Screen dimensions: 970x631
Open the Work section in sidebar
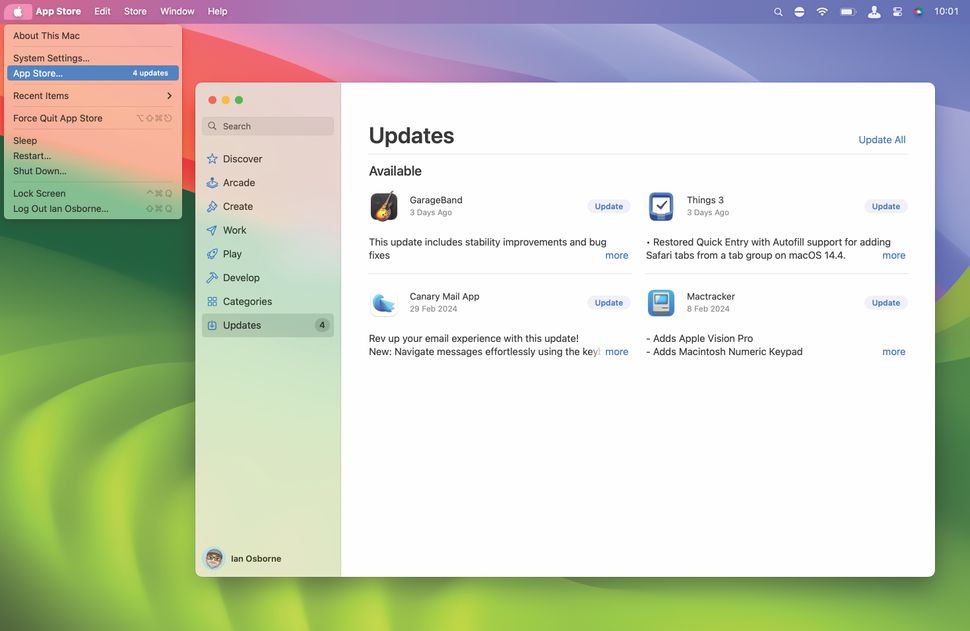coord(267,230)
